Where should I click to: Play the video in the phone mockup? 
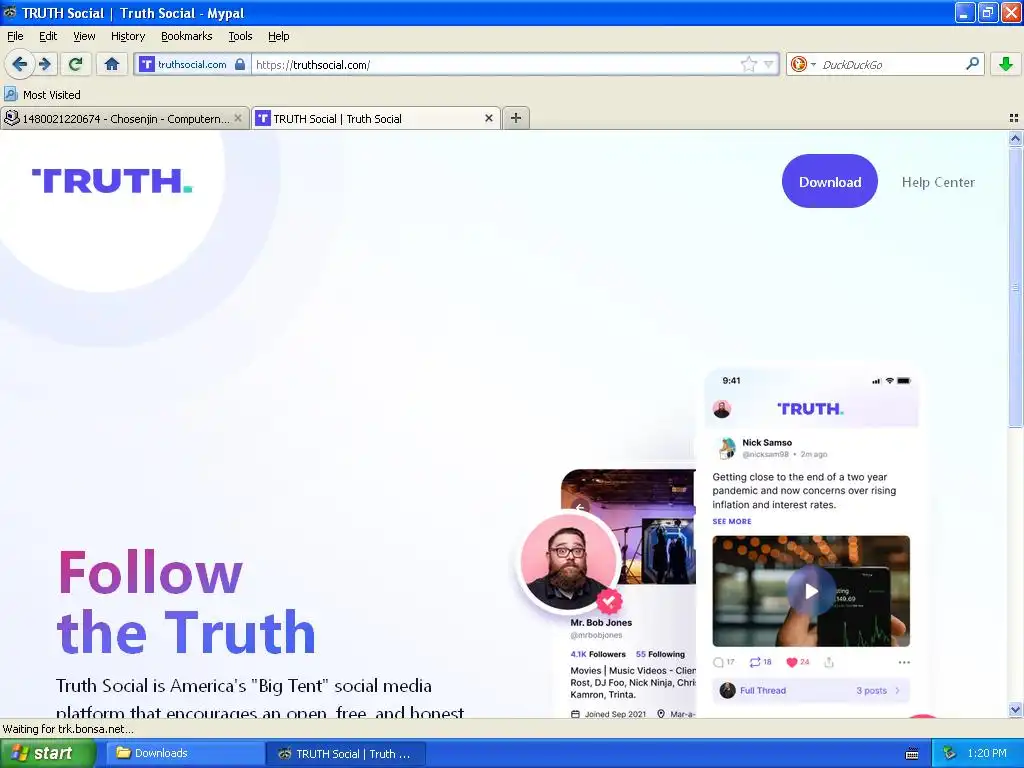tap(811, 591)
